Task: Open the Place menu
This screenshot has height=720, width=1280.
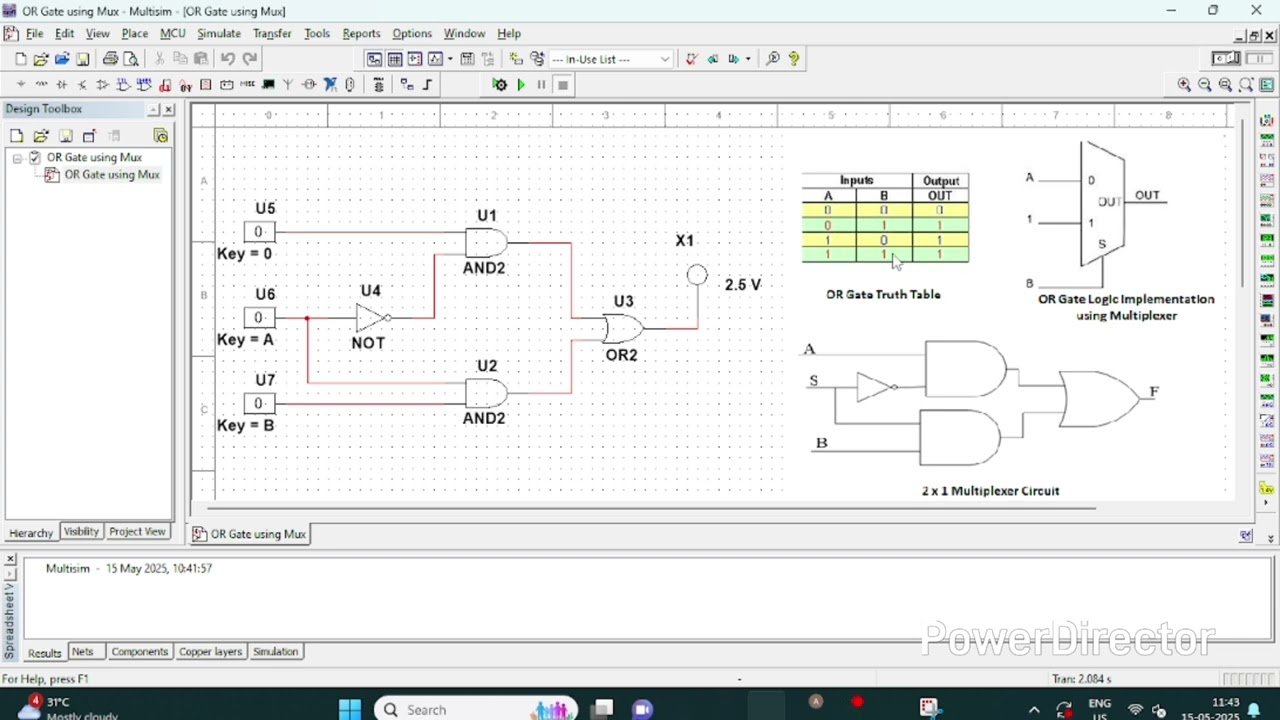Action: tap(134, 33)
